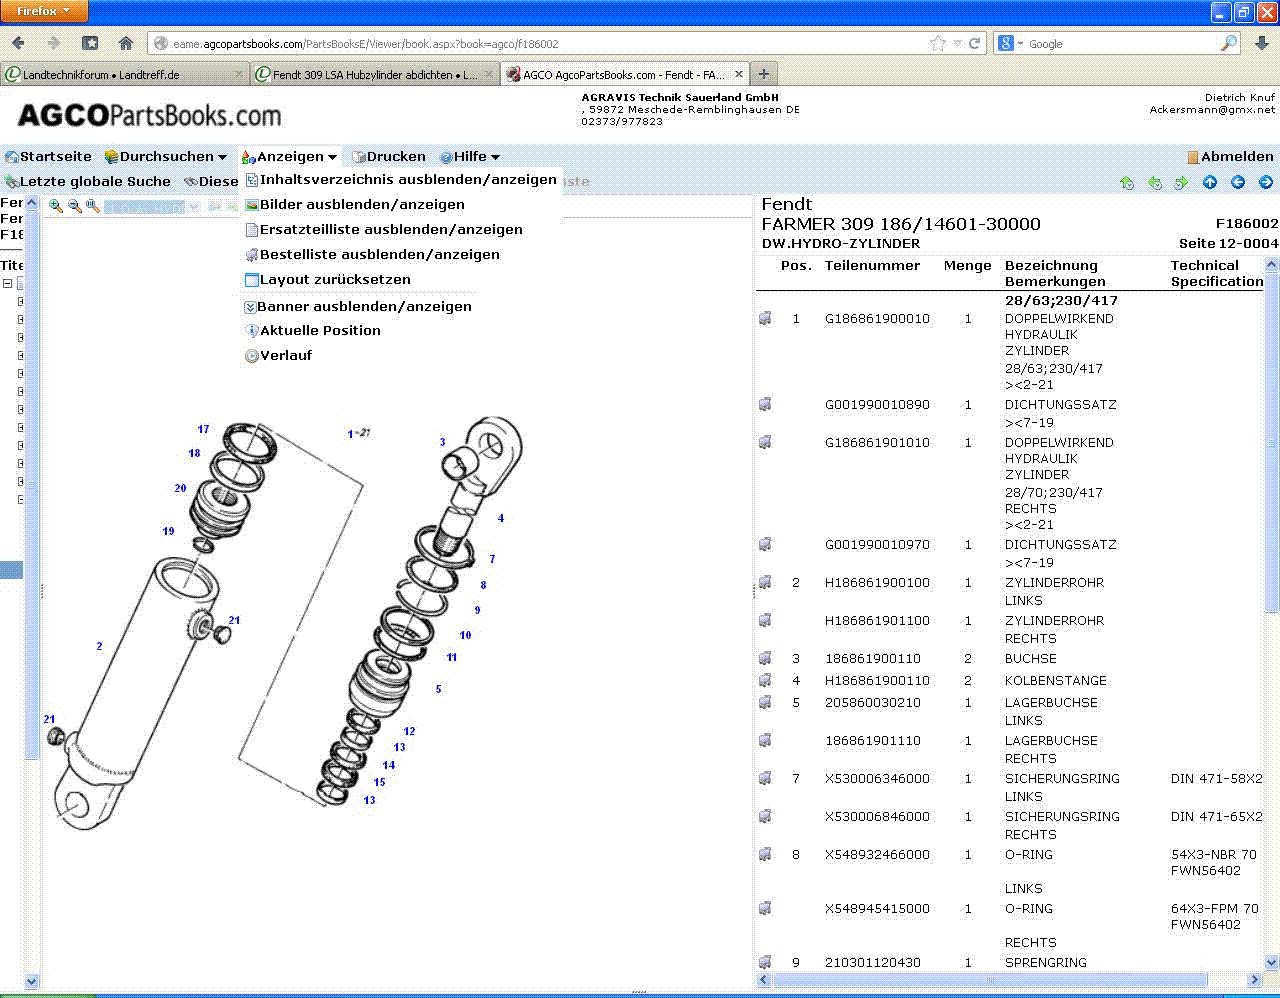1280x998 pixels.
Task: Click the Abmelden logout link
Action: (1236, 157)
